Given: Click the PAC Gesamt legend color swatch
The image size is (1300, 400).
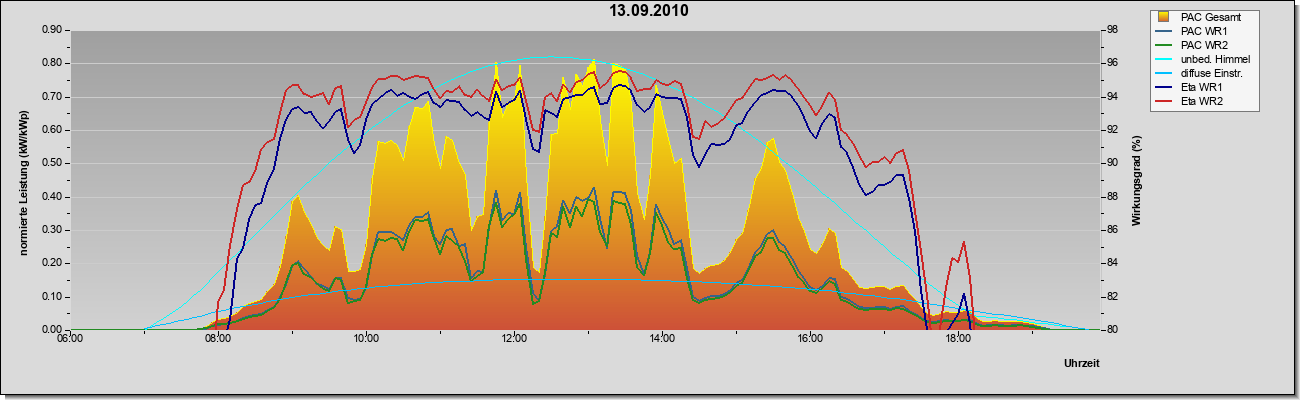Looking at the screenshot, I should click(x=1164, y=17).
